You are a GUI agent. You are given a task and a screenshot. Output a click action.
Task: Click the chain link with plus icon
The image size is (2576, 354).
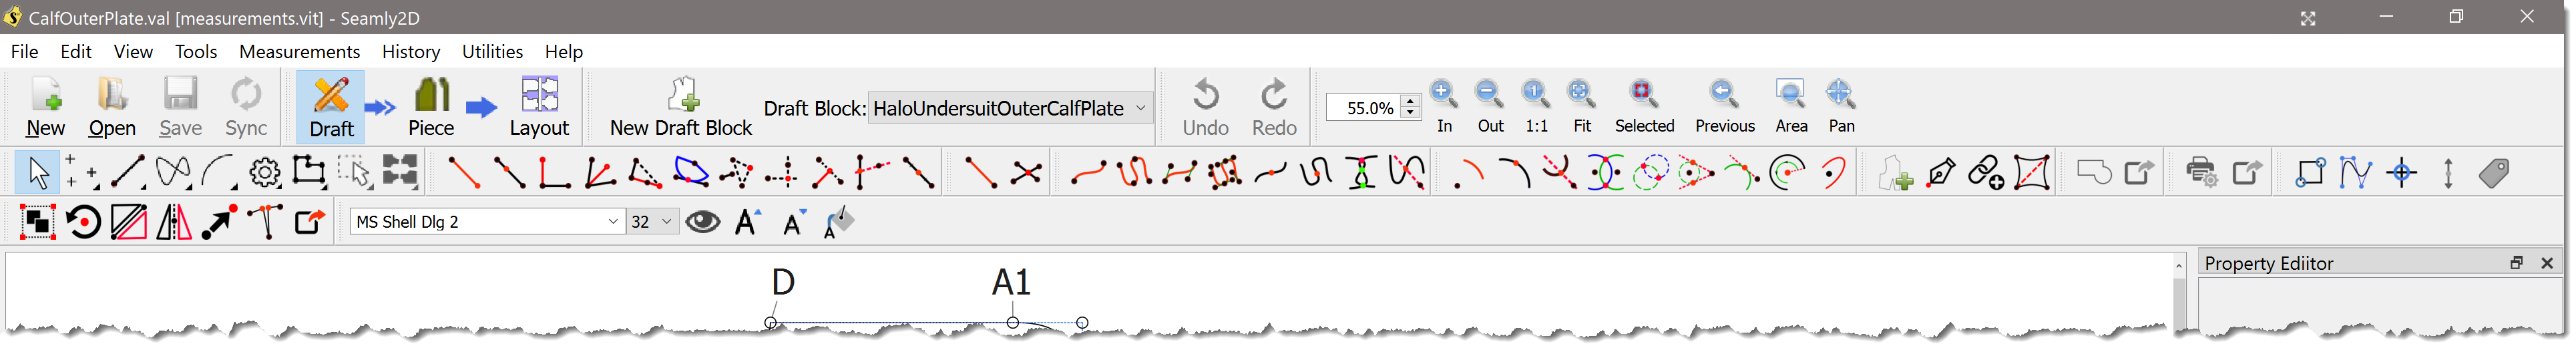pyautogui.click(x=1986, y=173)
